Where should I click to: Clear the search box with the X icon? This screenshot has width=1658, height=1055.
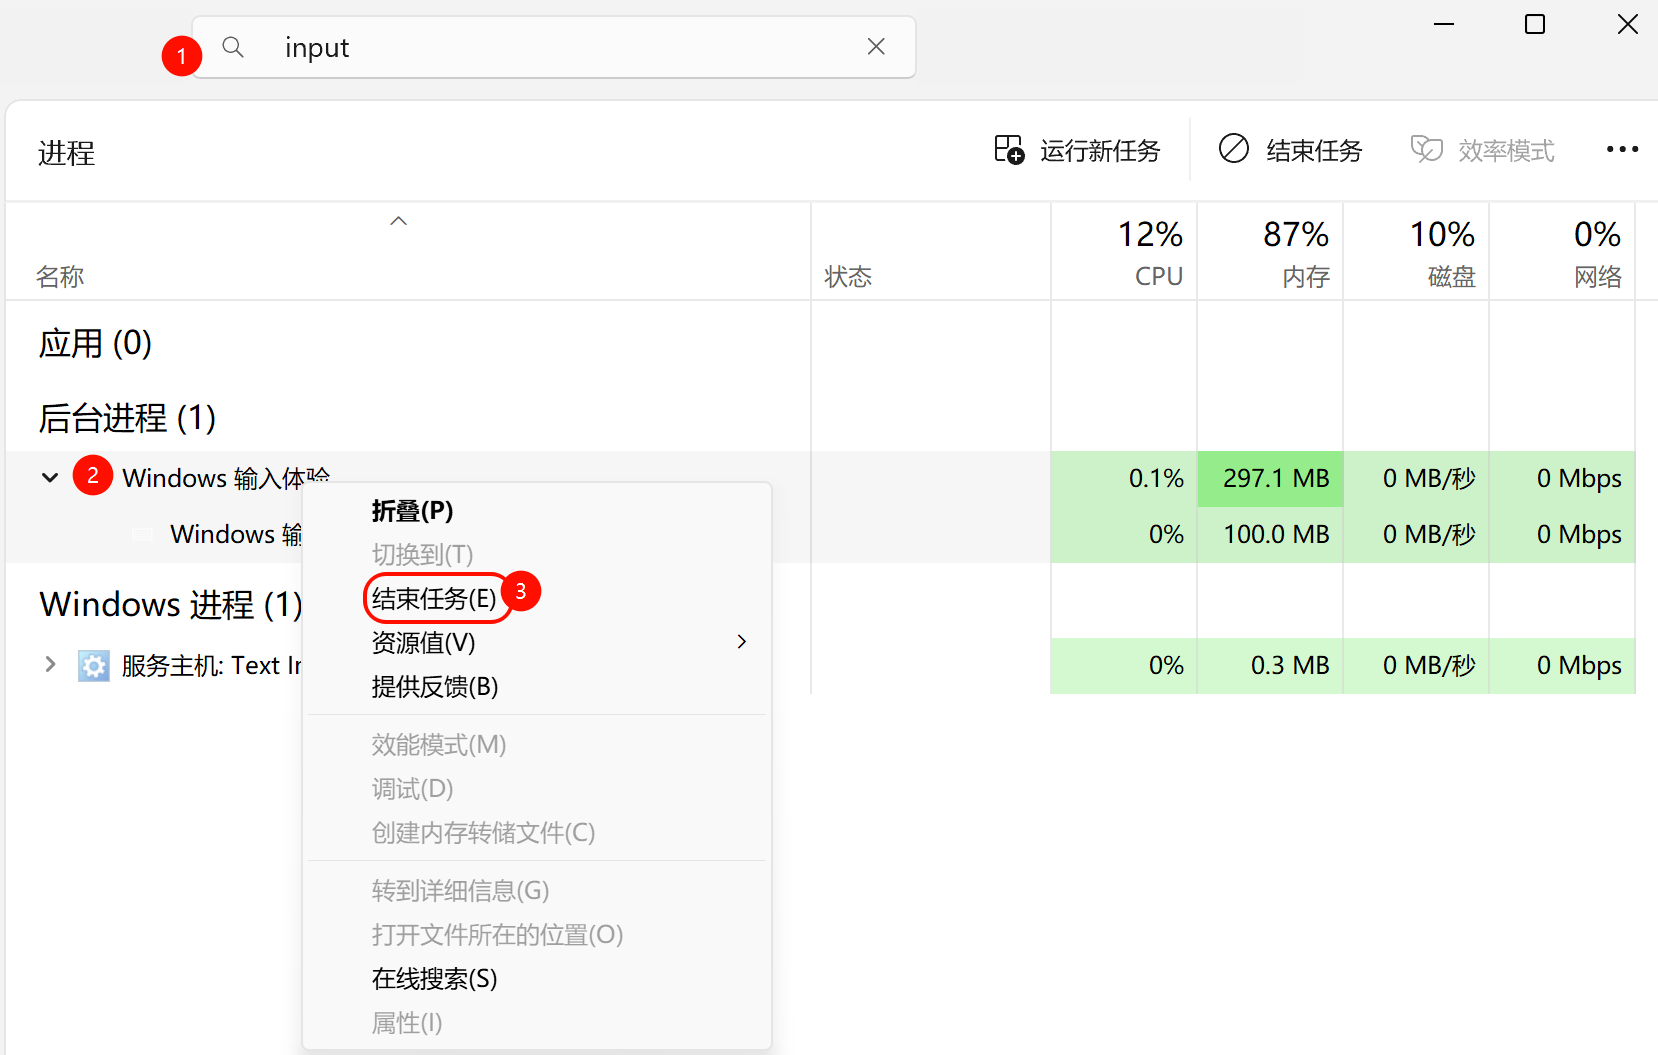(x=876, y=47)
